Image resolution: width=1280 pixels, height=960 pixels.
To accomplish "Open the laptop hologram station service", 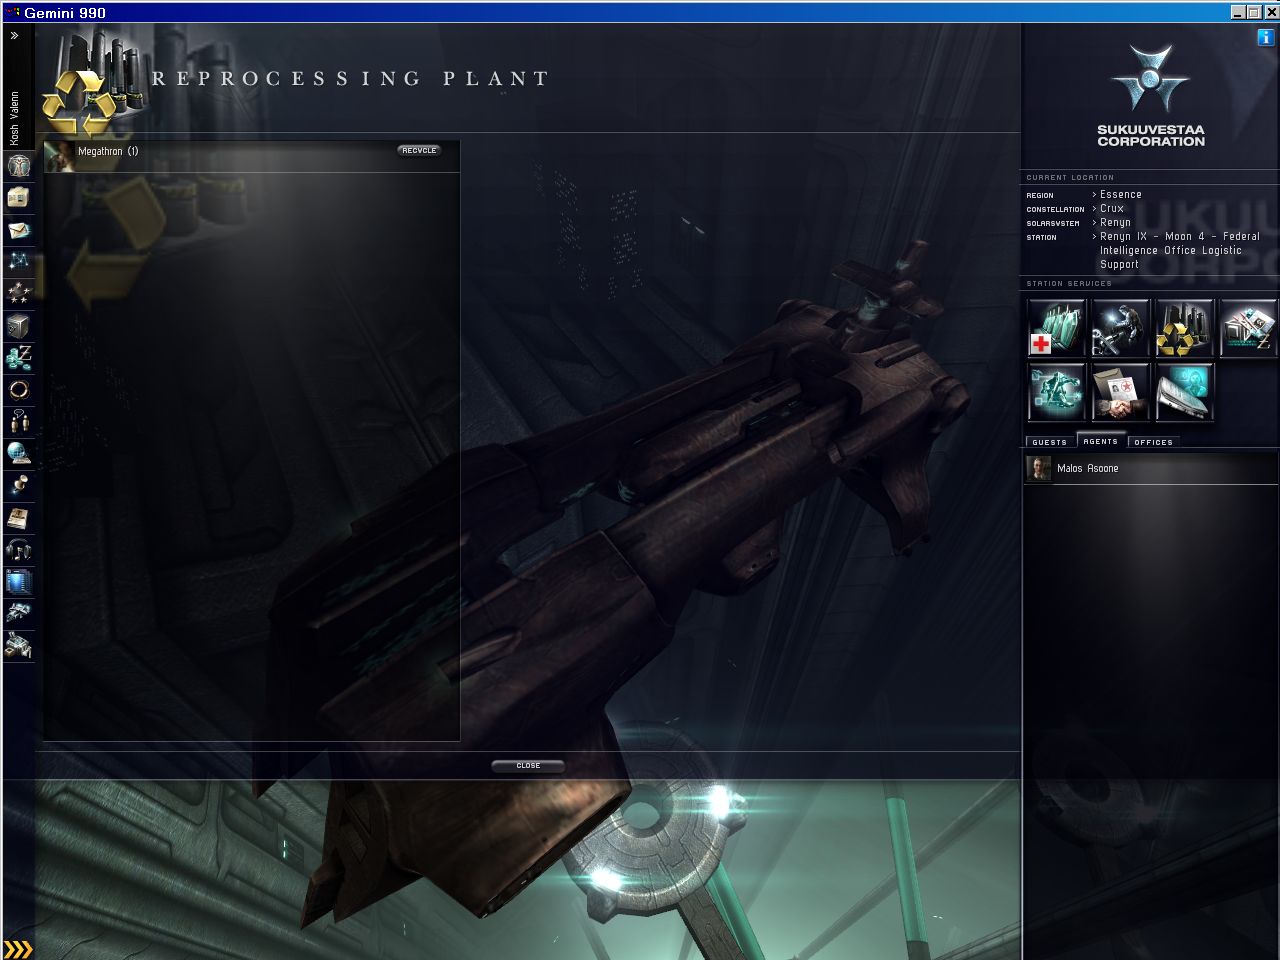I will tap(1185, 392).
